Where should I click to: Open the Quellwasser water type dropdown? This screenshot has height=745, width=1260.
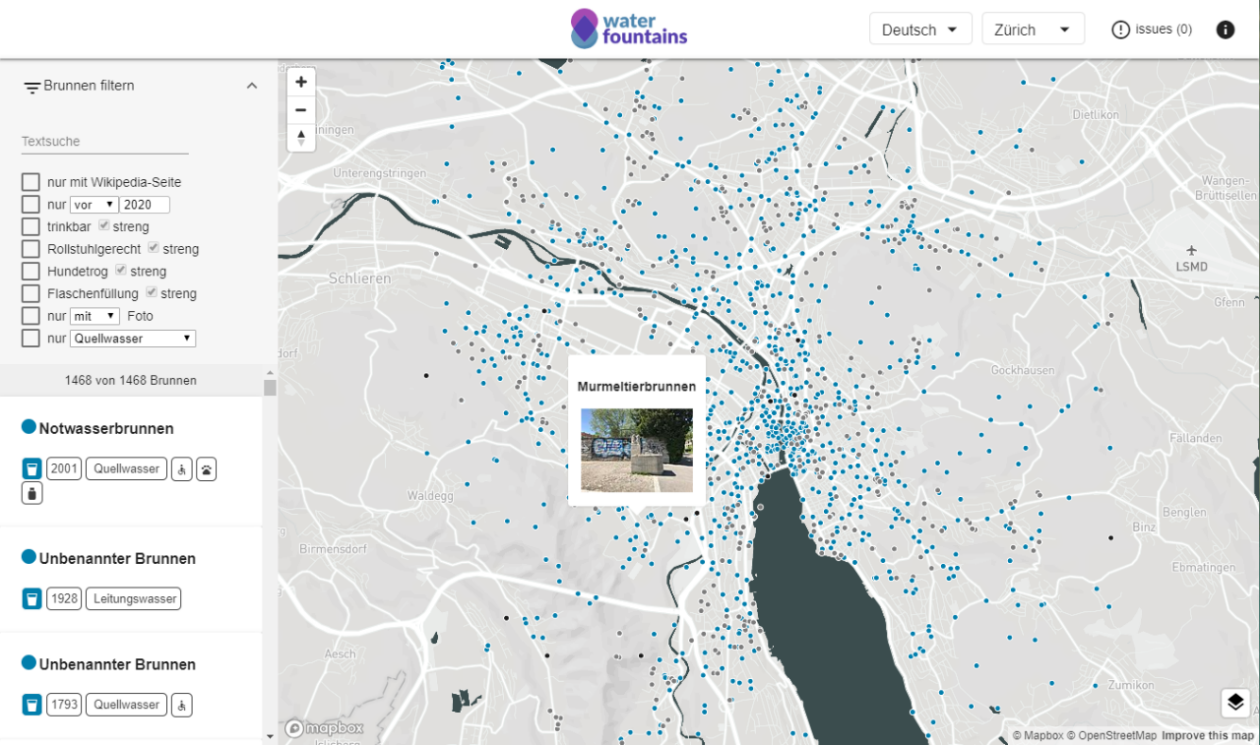pyautogui.click(x=133, y=338)
